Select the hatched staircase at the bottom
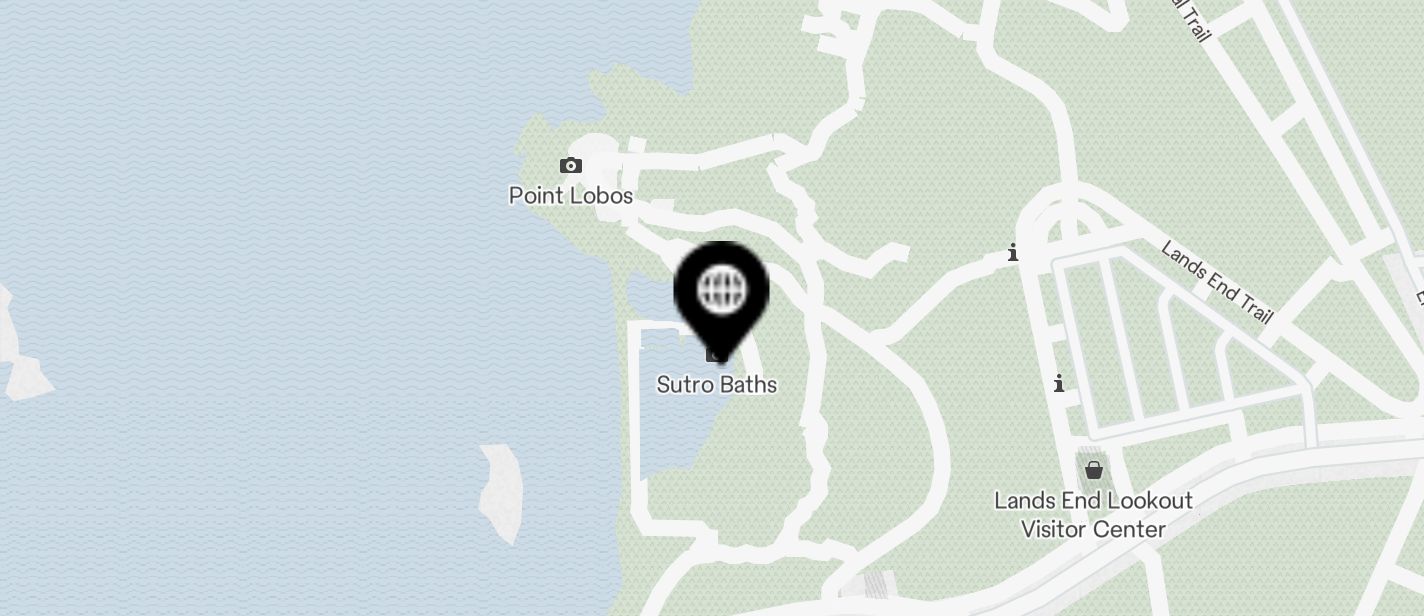 coord(881,584)
